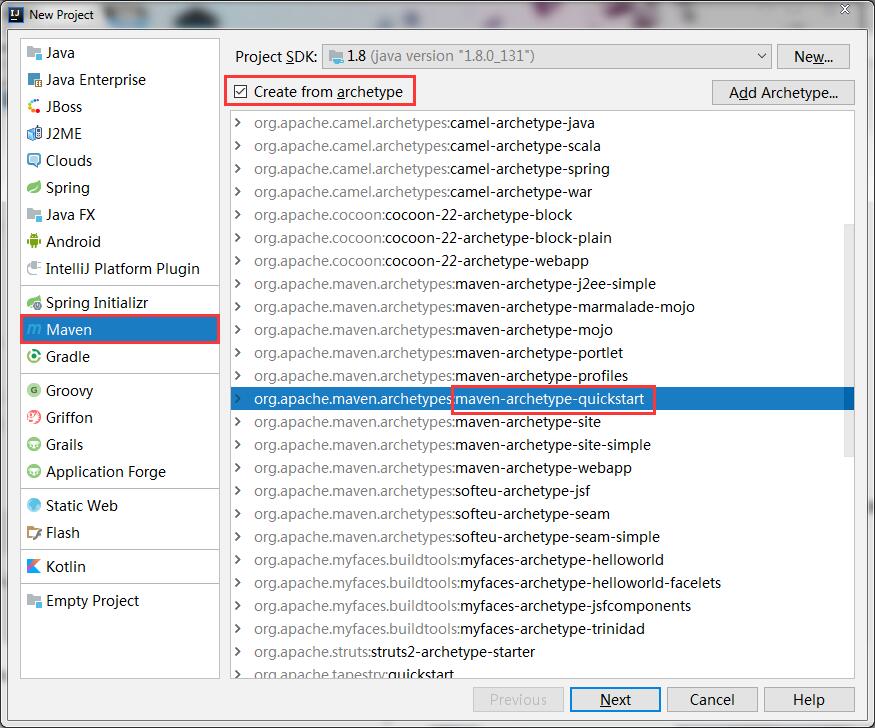Select the Android robot icon
Viewport: 875px width, 728px height.
click(34, 242)
